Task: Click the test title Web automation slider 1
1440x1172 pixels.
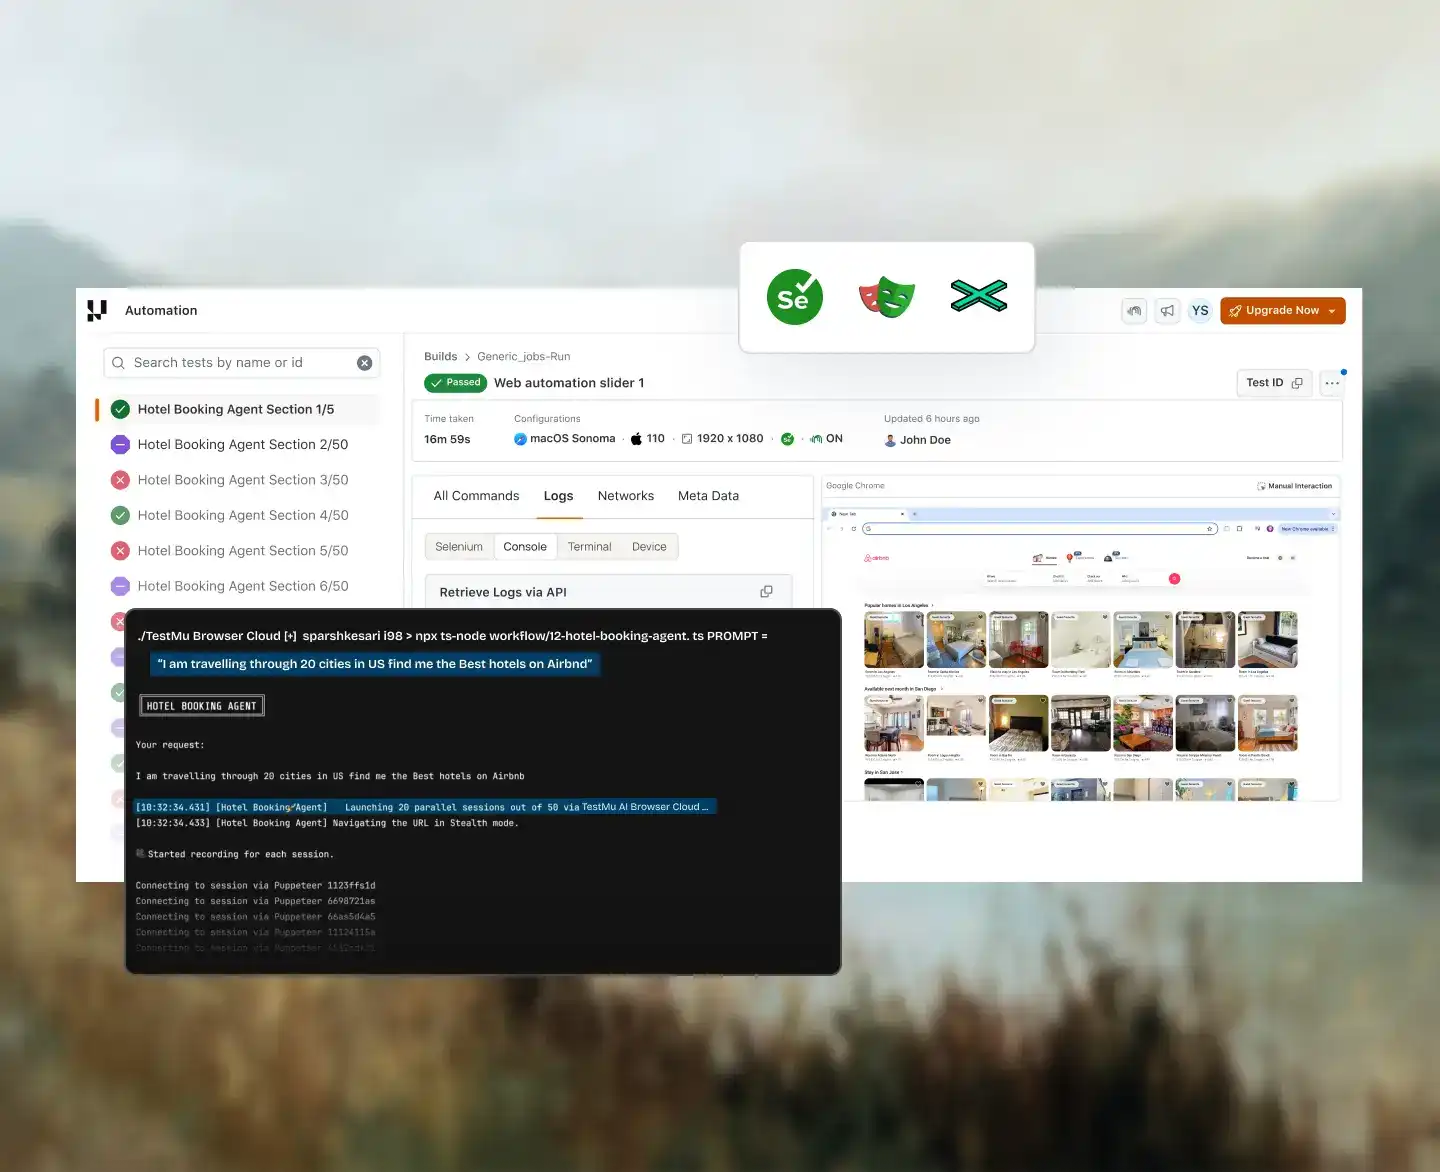Action: (569, 383)
